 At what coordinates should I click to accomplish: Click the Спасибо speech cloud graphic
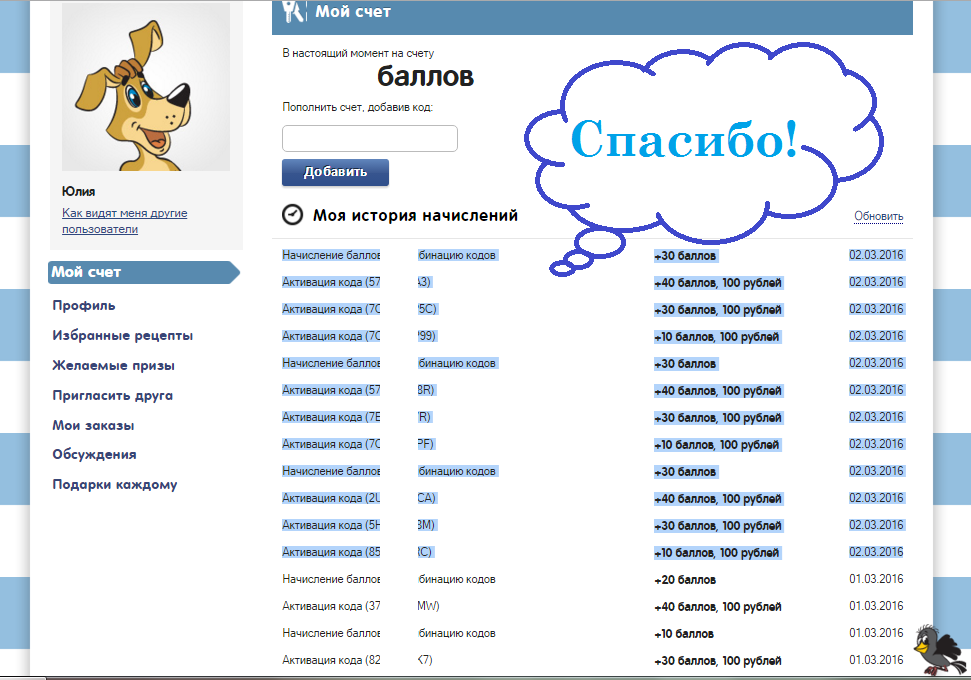(690, 140)
